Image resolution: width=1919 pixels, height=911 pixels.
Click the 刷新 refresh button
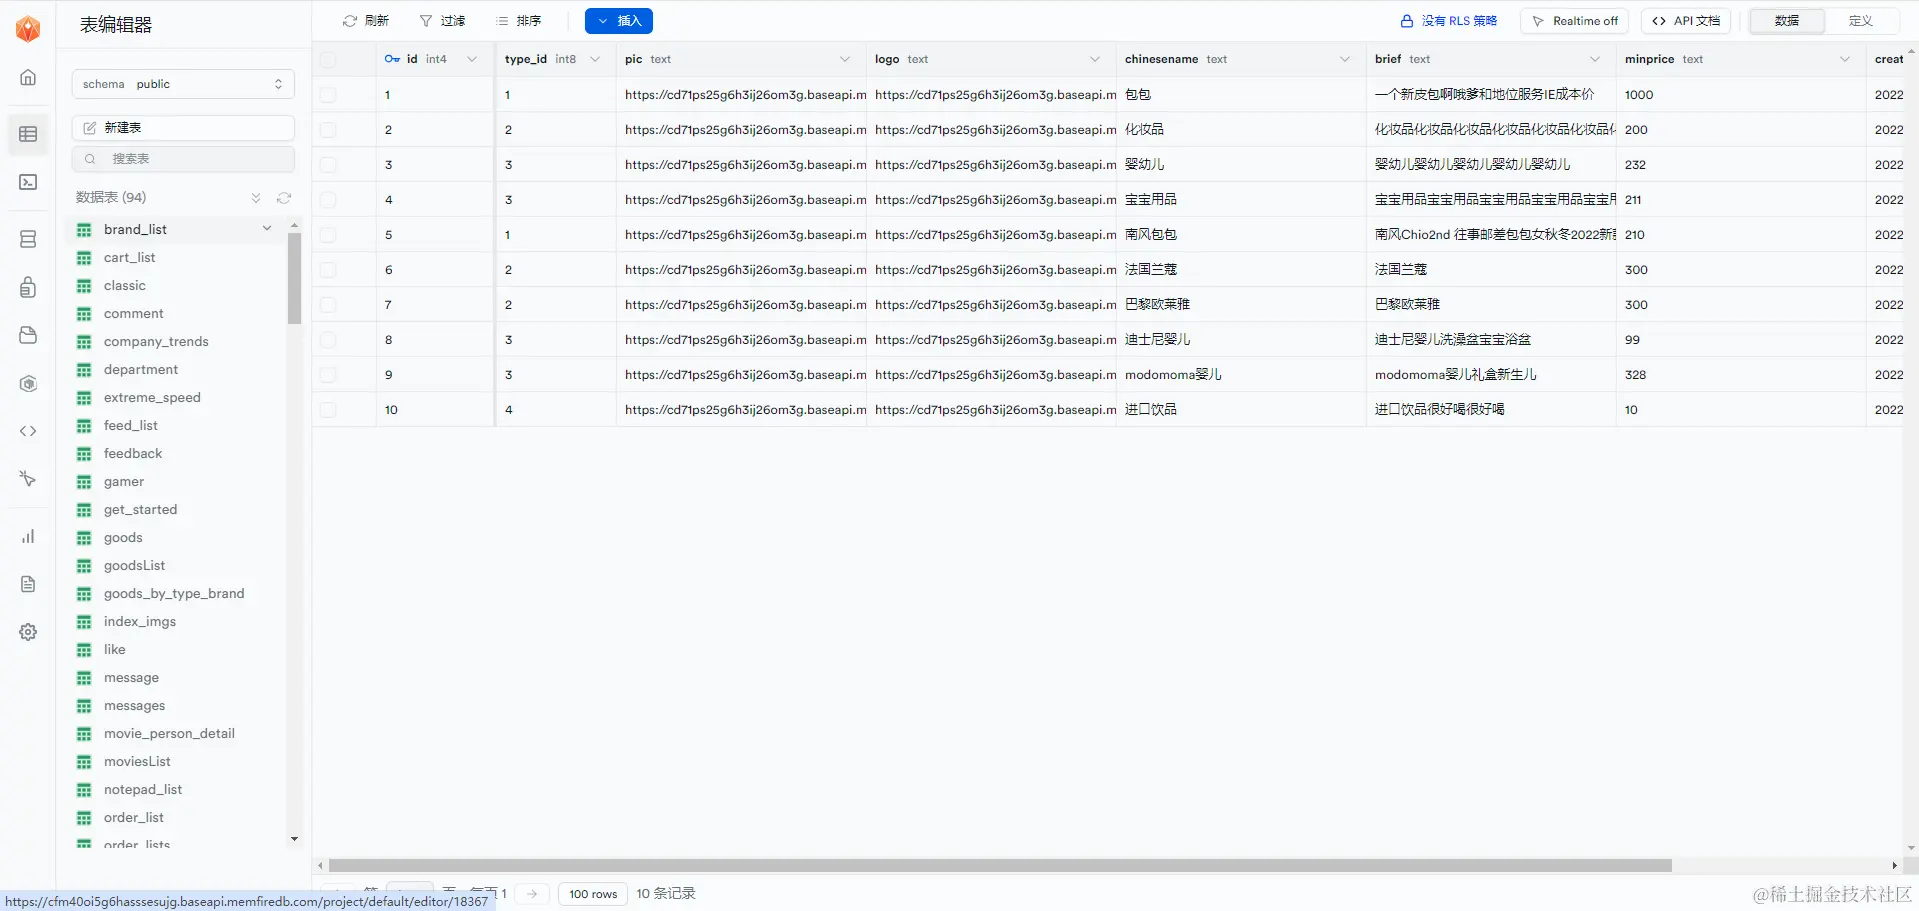click(x=365, y=21)
